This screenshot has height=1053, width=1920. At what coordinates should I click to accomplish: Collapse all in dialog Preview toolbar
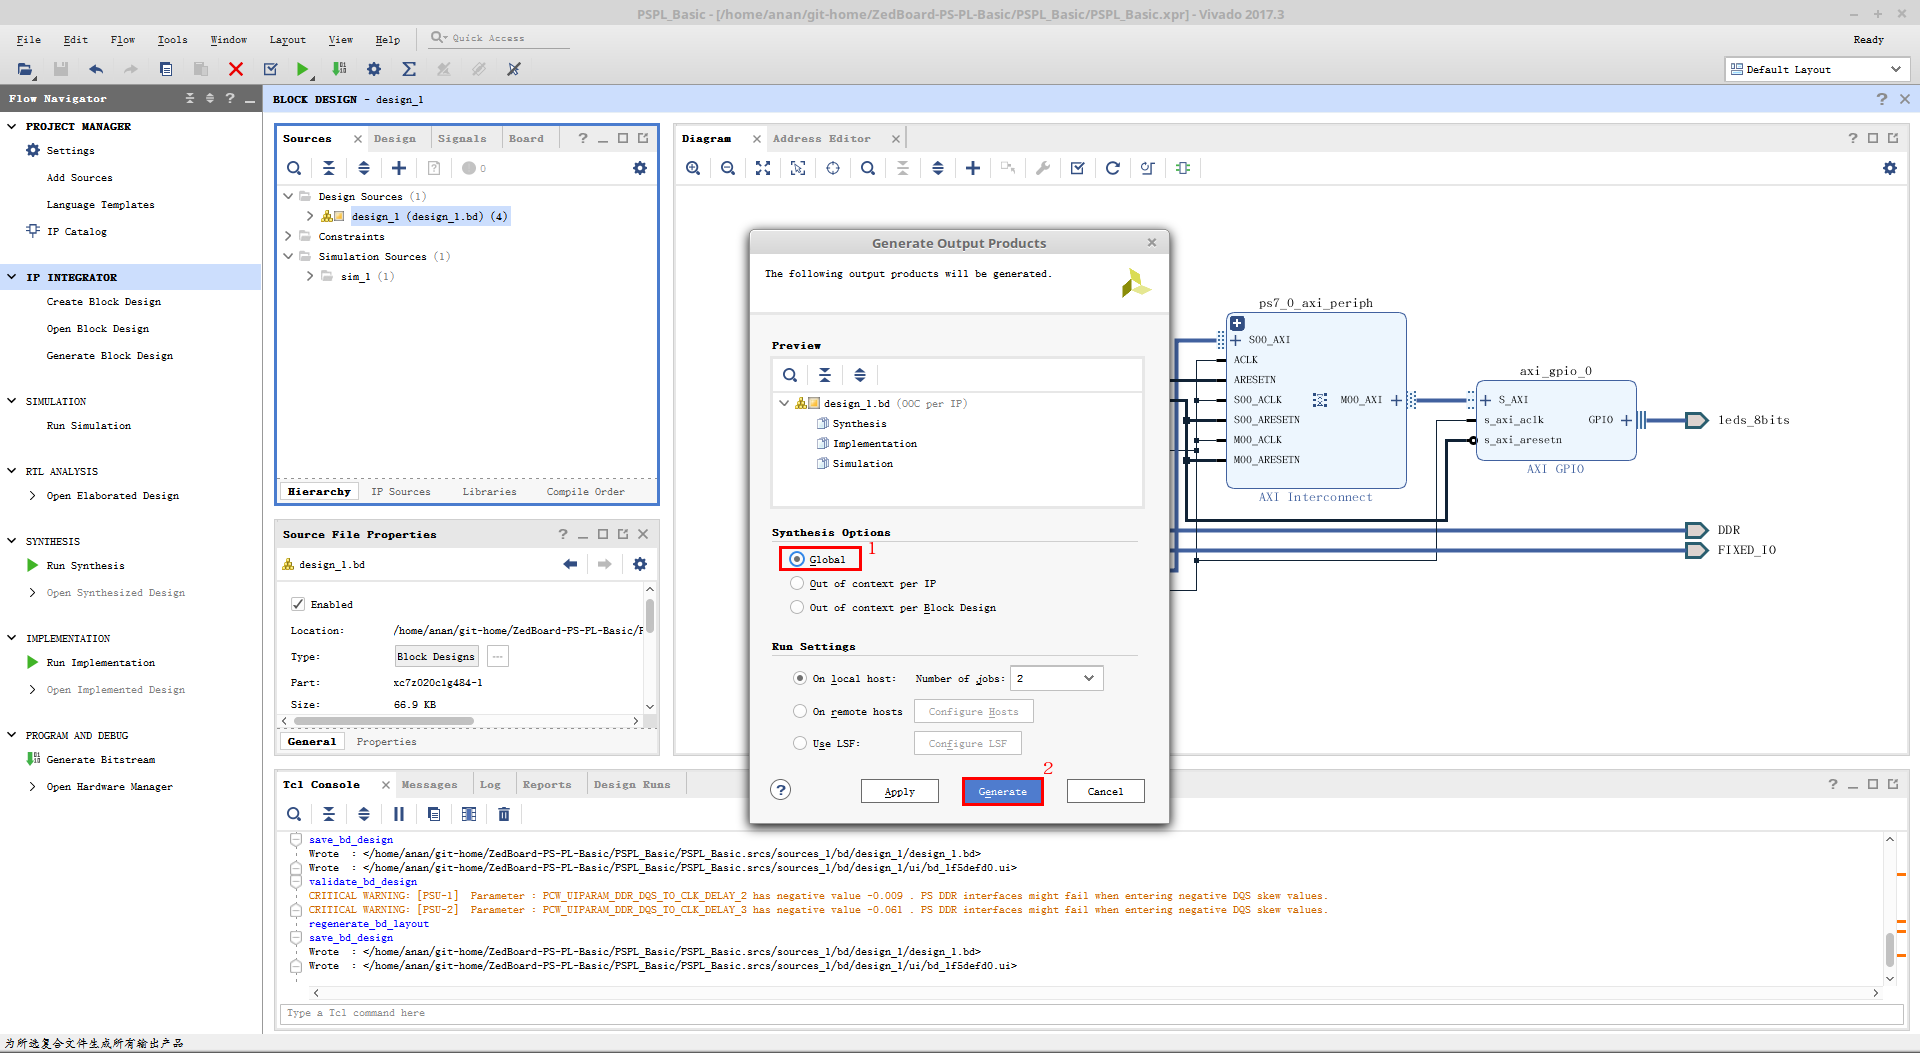tap(825, 375)
